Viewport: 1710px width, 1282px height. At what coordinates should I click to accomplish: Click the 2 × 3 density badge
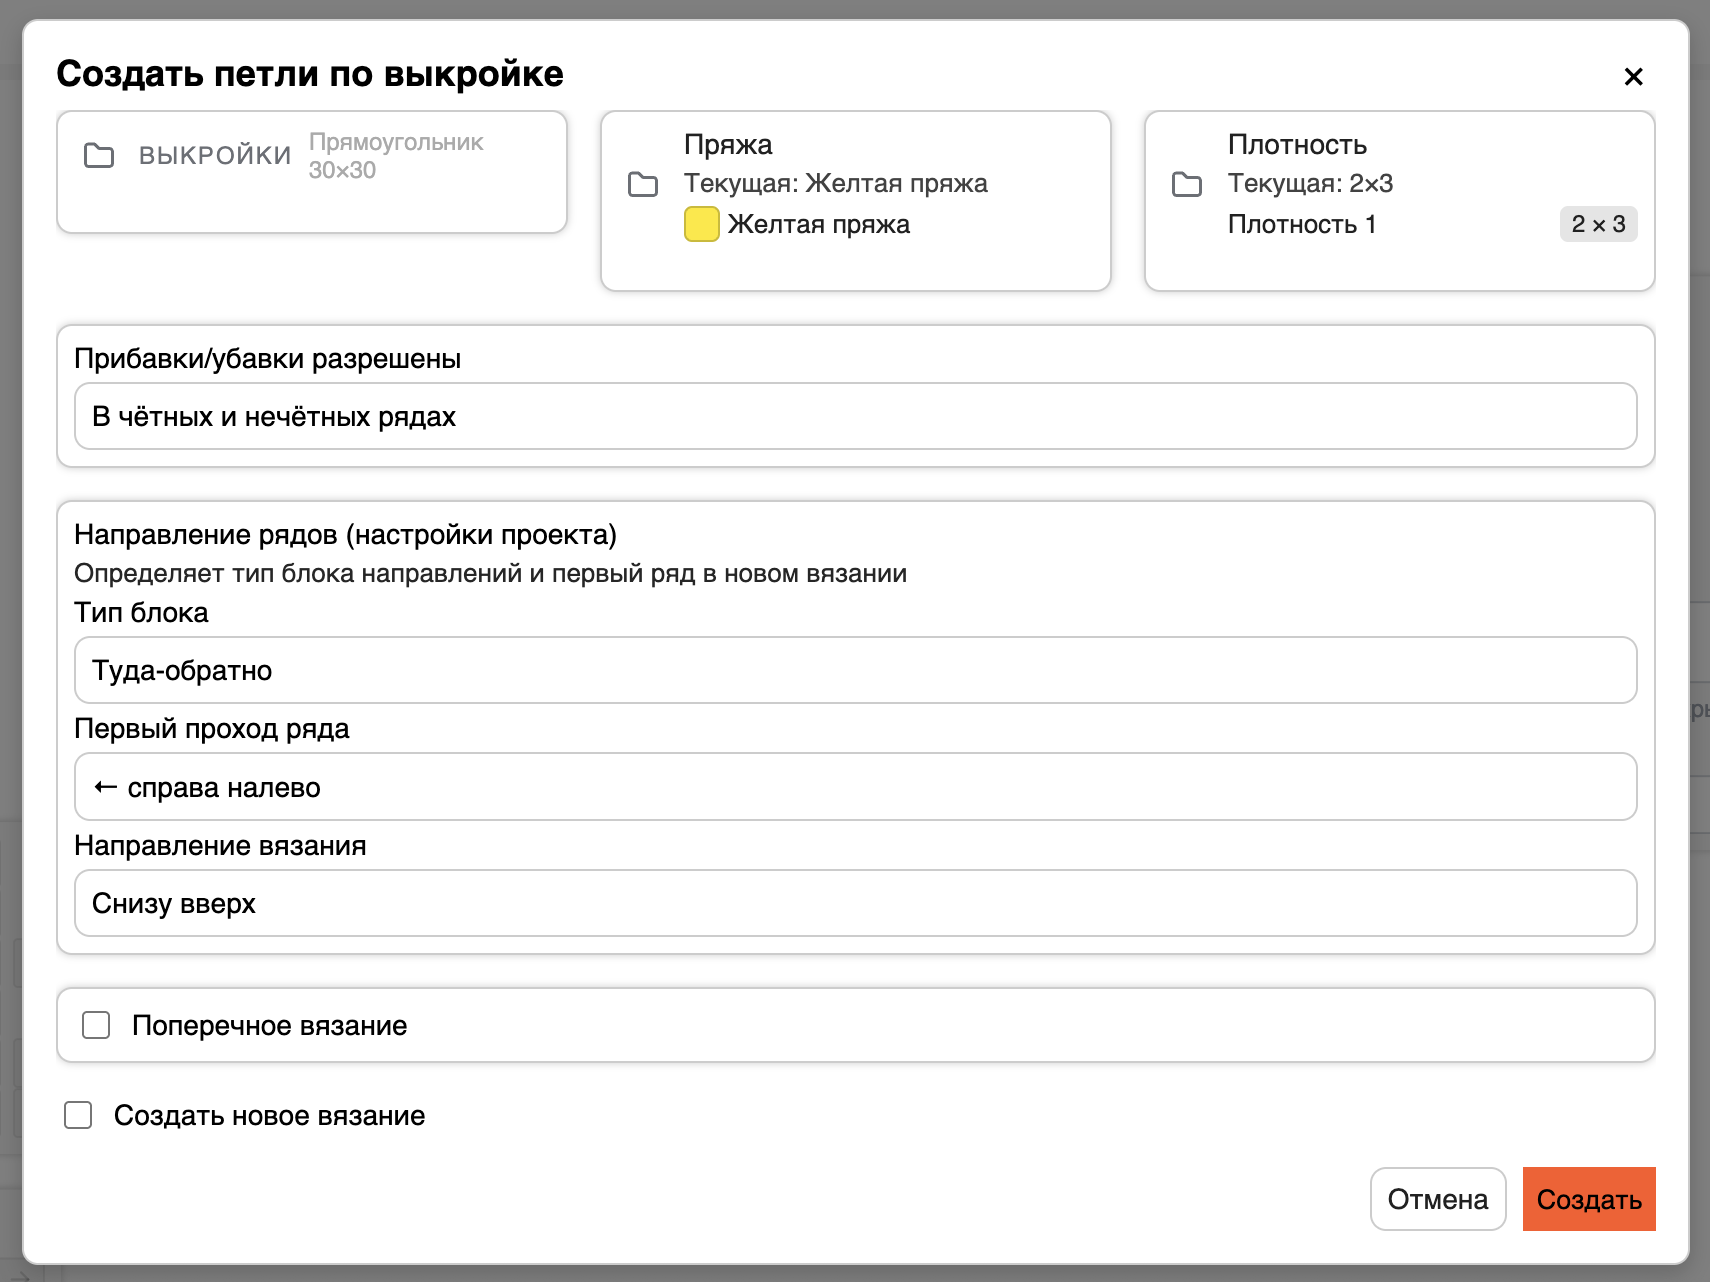coord(1597,224)
